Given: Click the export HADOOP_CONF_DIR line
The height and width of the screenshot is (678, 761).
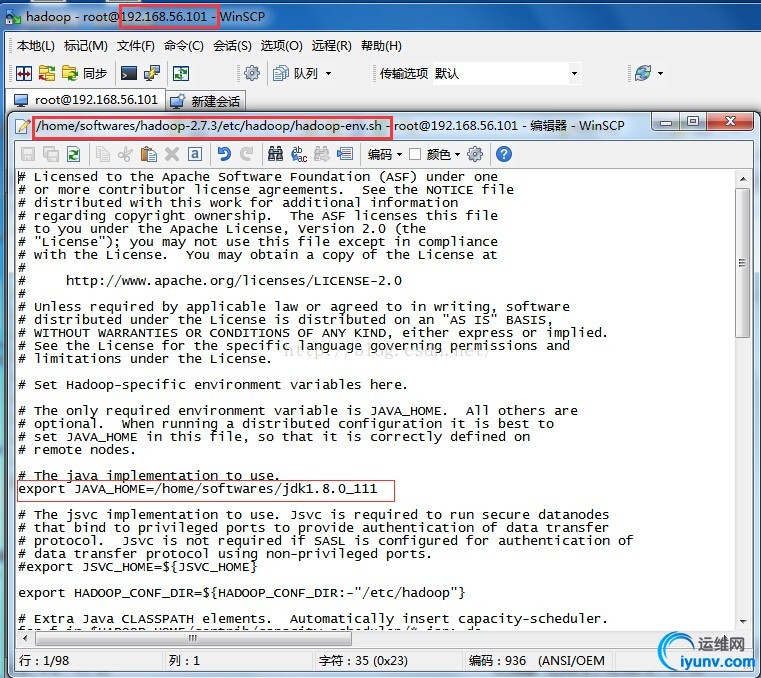Looking at the screenshot, I should (242, 593).
